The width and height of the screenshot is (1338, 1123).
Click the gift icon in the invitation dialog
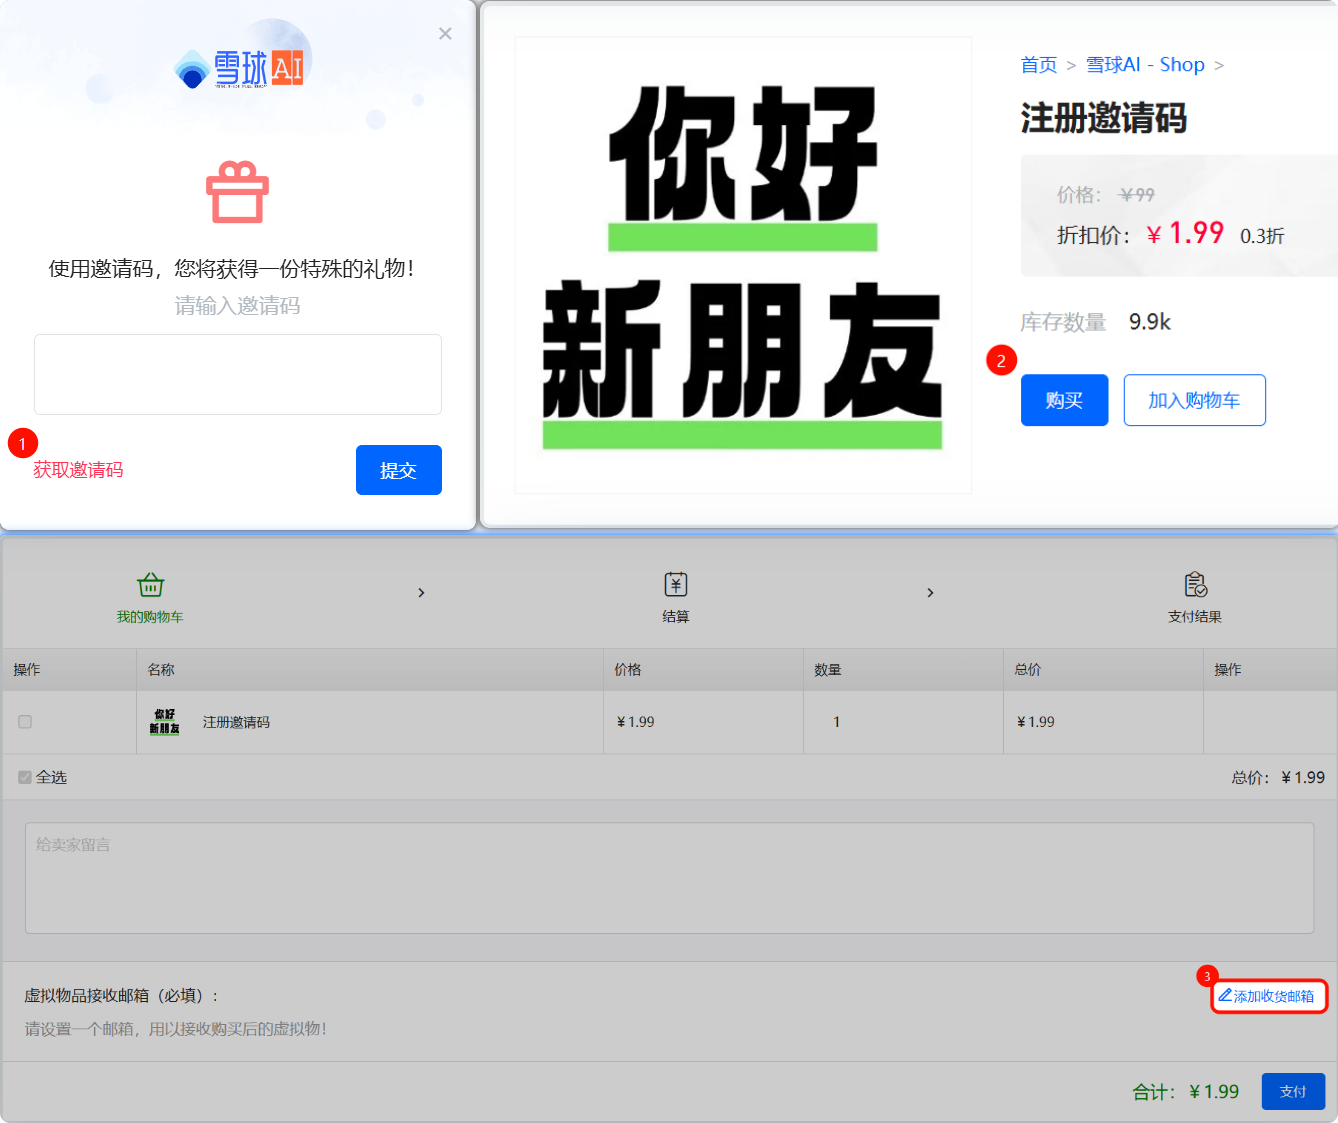[x=237, y=193]
